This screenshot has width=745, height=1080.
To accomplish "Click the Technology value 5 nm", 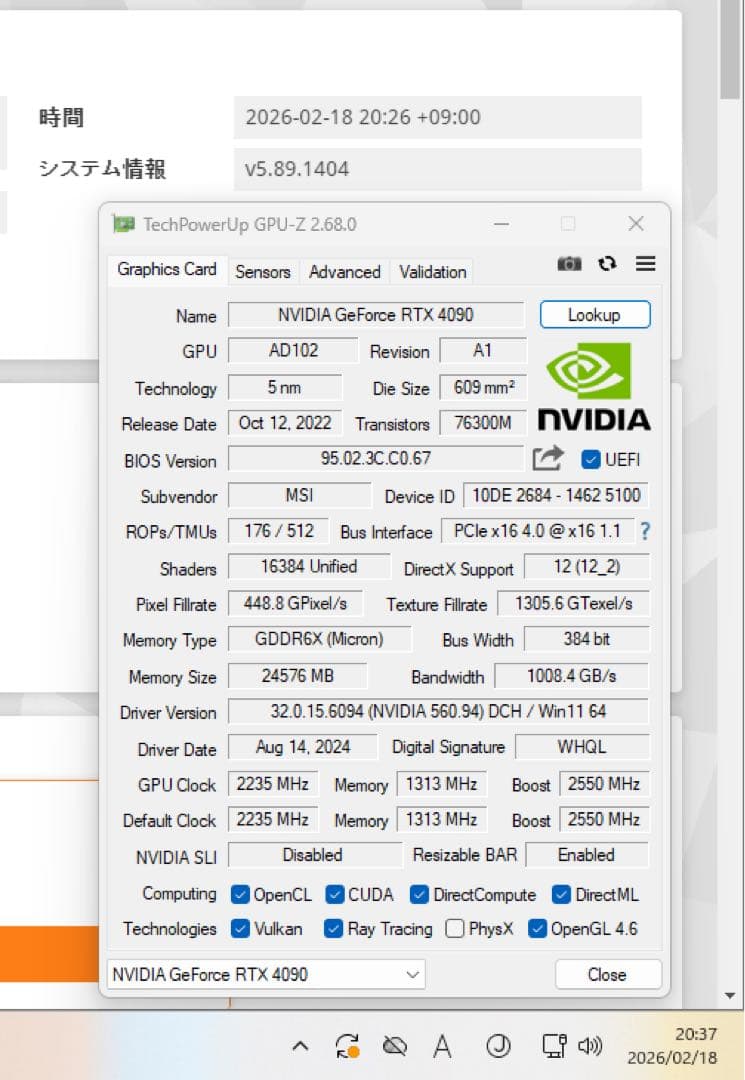I will click(x=284, y=387).
